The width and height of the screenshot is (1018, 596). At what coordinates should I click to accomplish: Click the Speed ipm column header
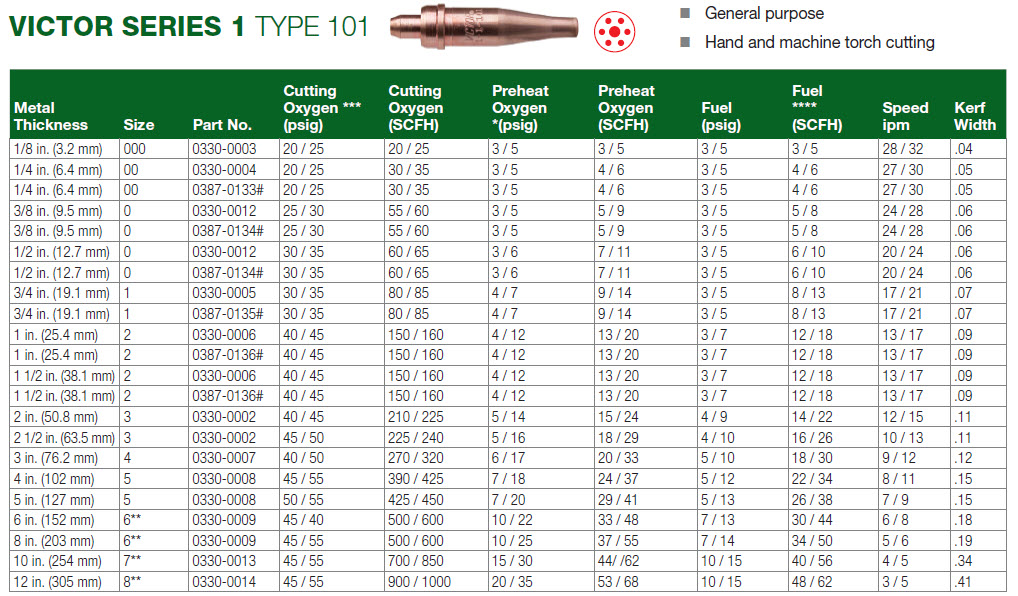click(x=905, y=116)
